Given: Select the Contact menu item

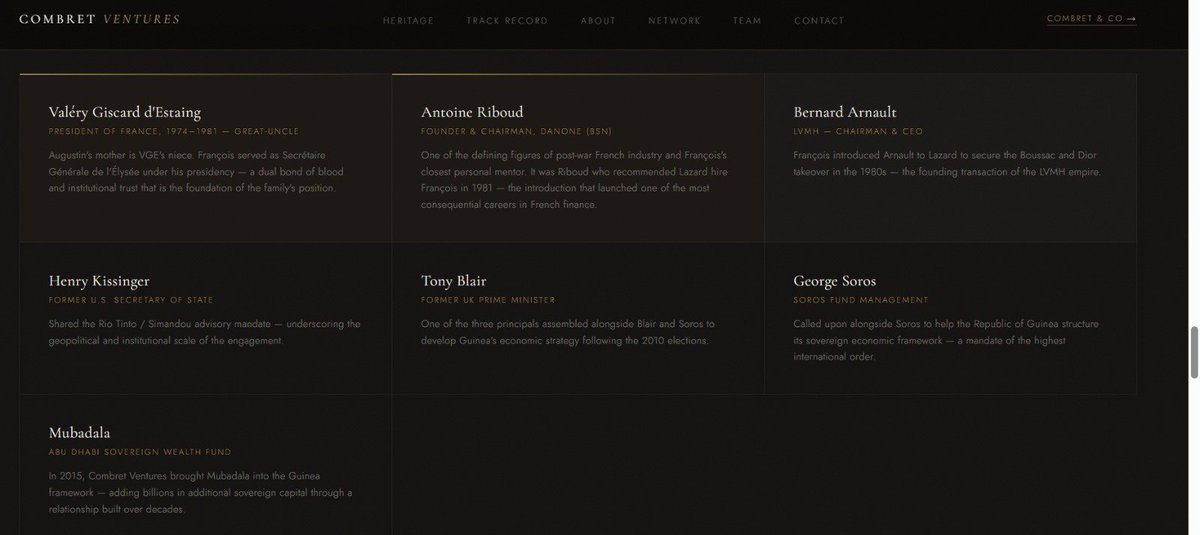Looking at the screenshot, I should [x=819, y=21].
